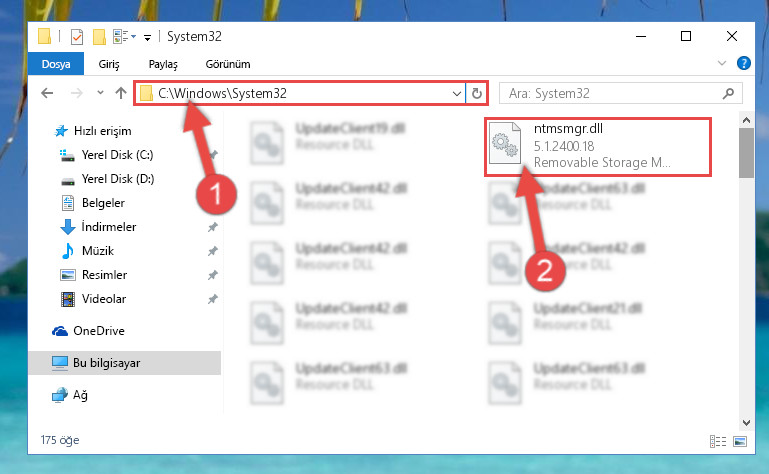The image size is (769, 474).
Task: Open the Dosya menu
Action: click(56, 64)
